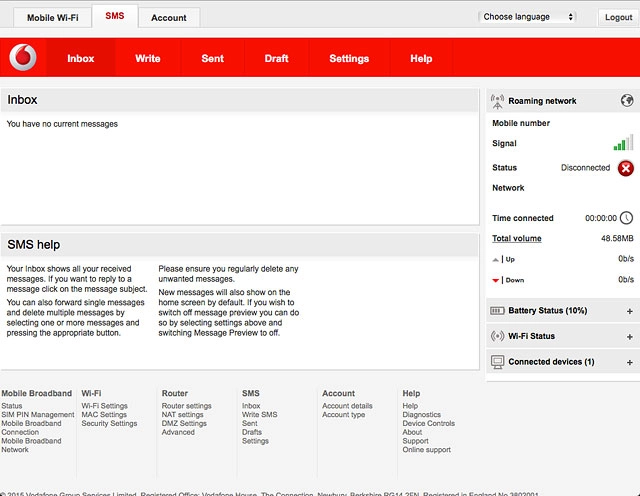Click the battery status icon

(498, 311)
